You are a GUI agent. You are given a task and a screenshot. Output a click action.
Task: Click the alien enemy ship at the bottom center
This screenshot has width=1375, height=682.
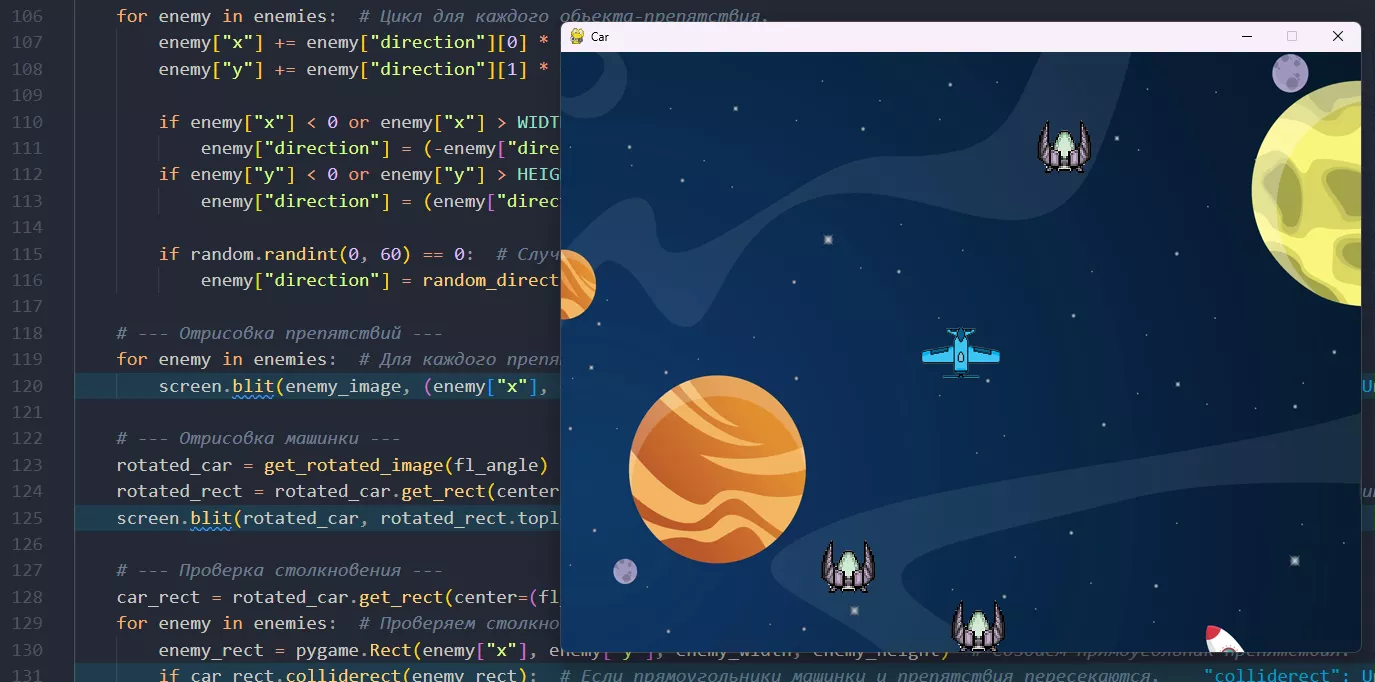(x=977, y=624)
